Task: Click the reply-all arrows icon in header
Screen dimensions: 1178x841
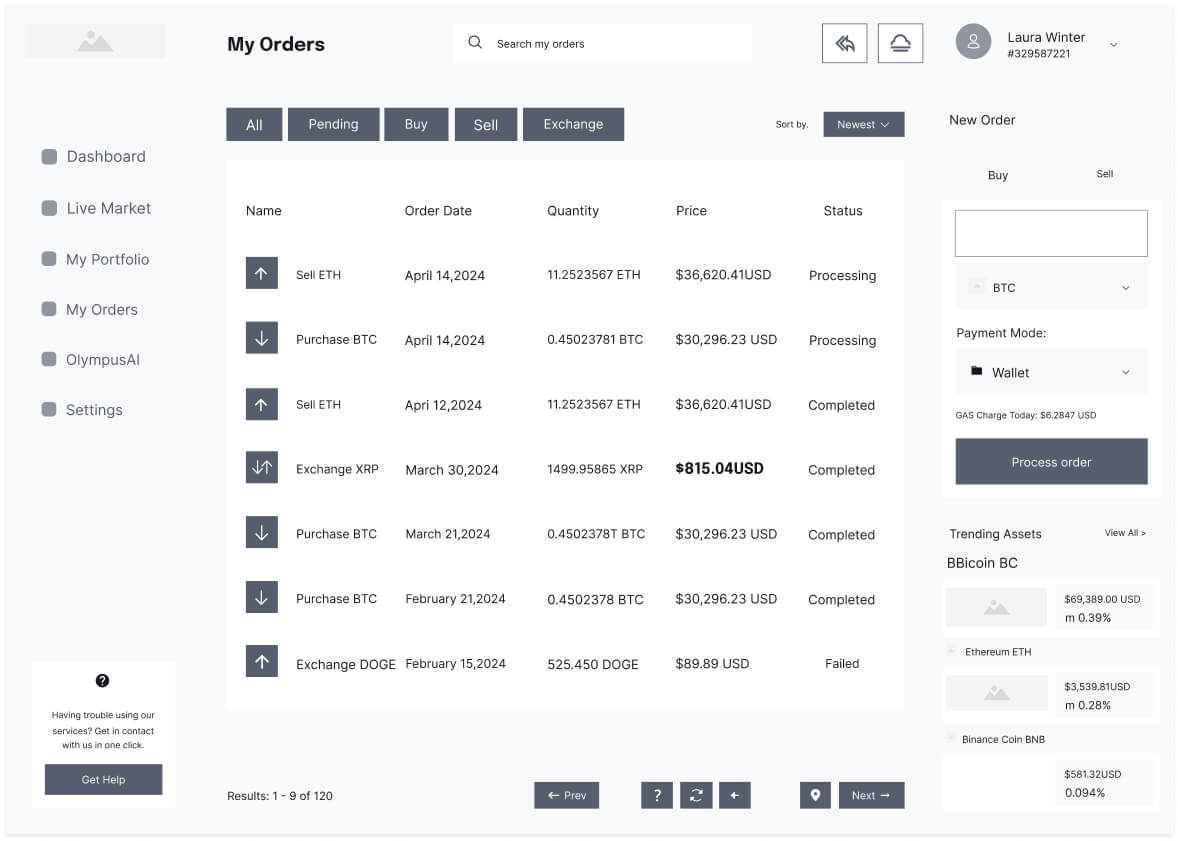Action: tap(844, 43)
